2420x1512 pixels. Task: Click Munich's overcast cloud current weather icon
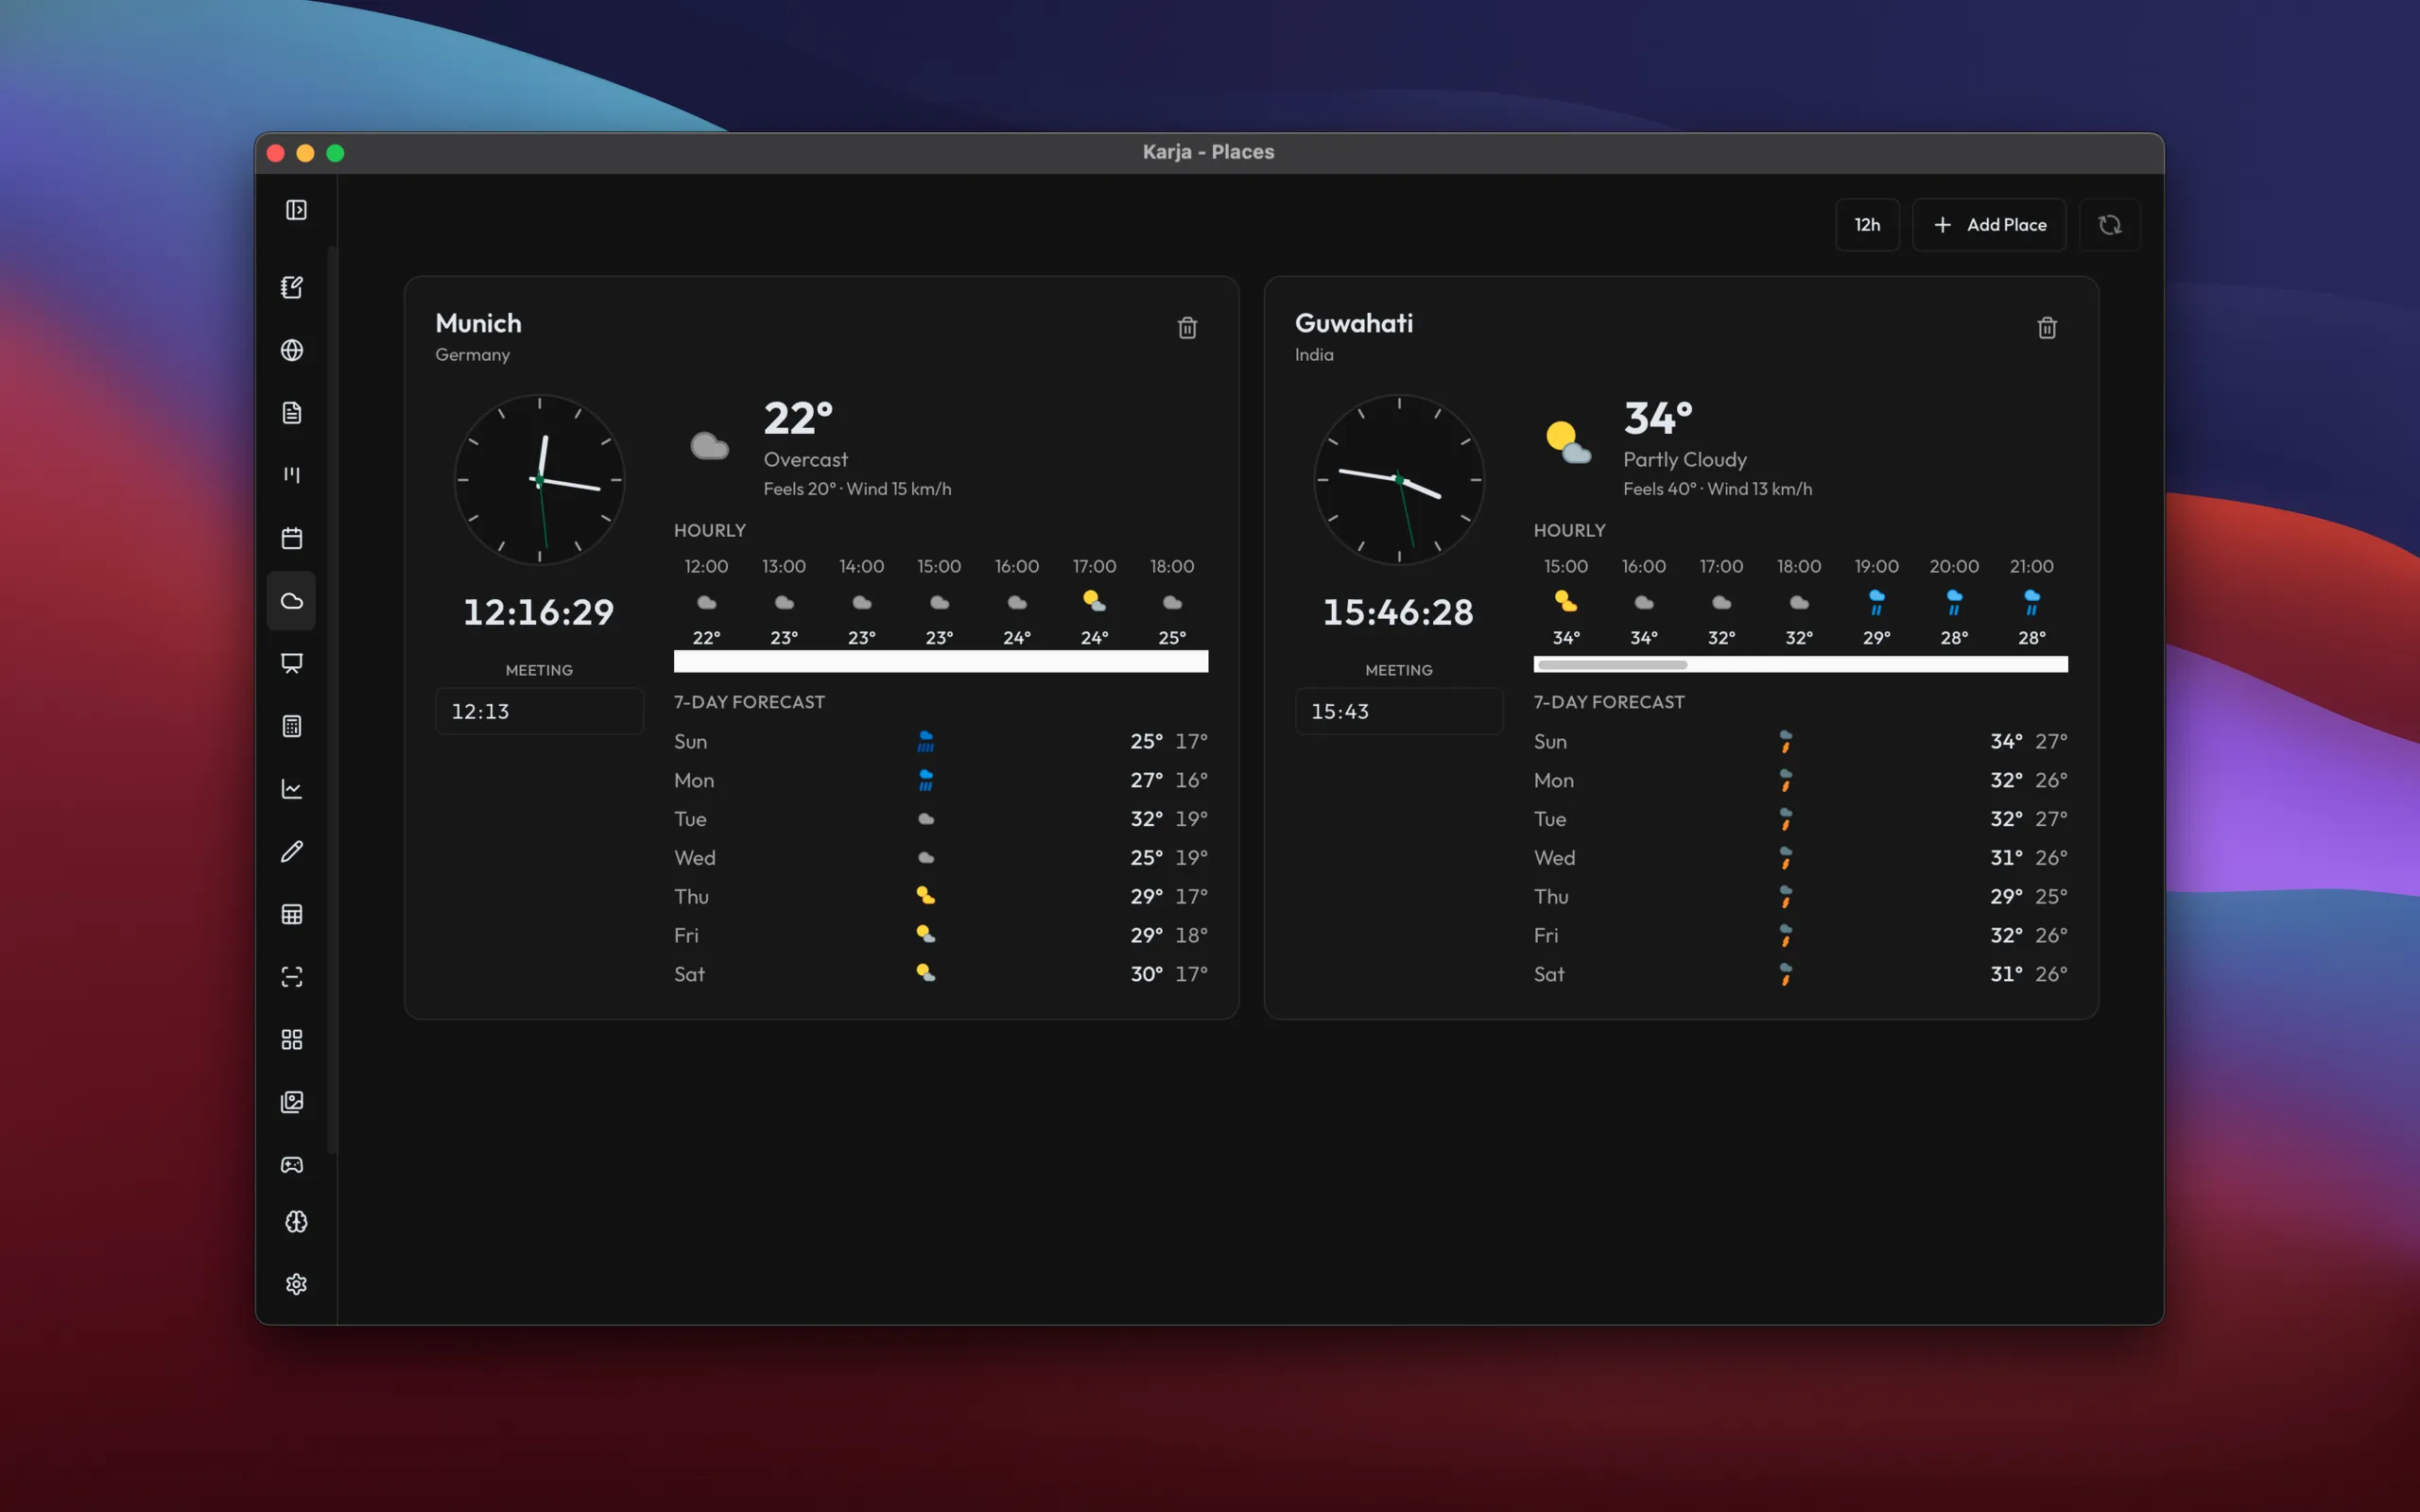tap(710, 446)
